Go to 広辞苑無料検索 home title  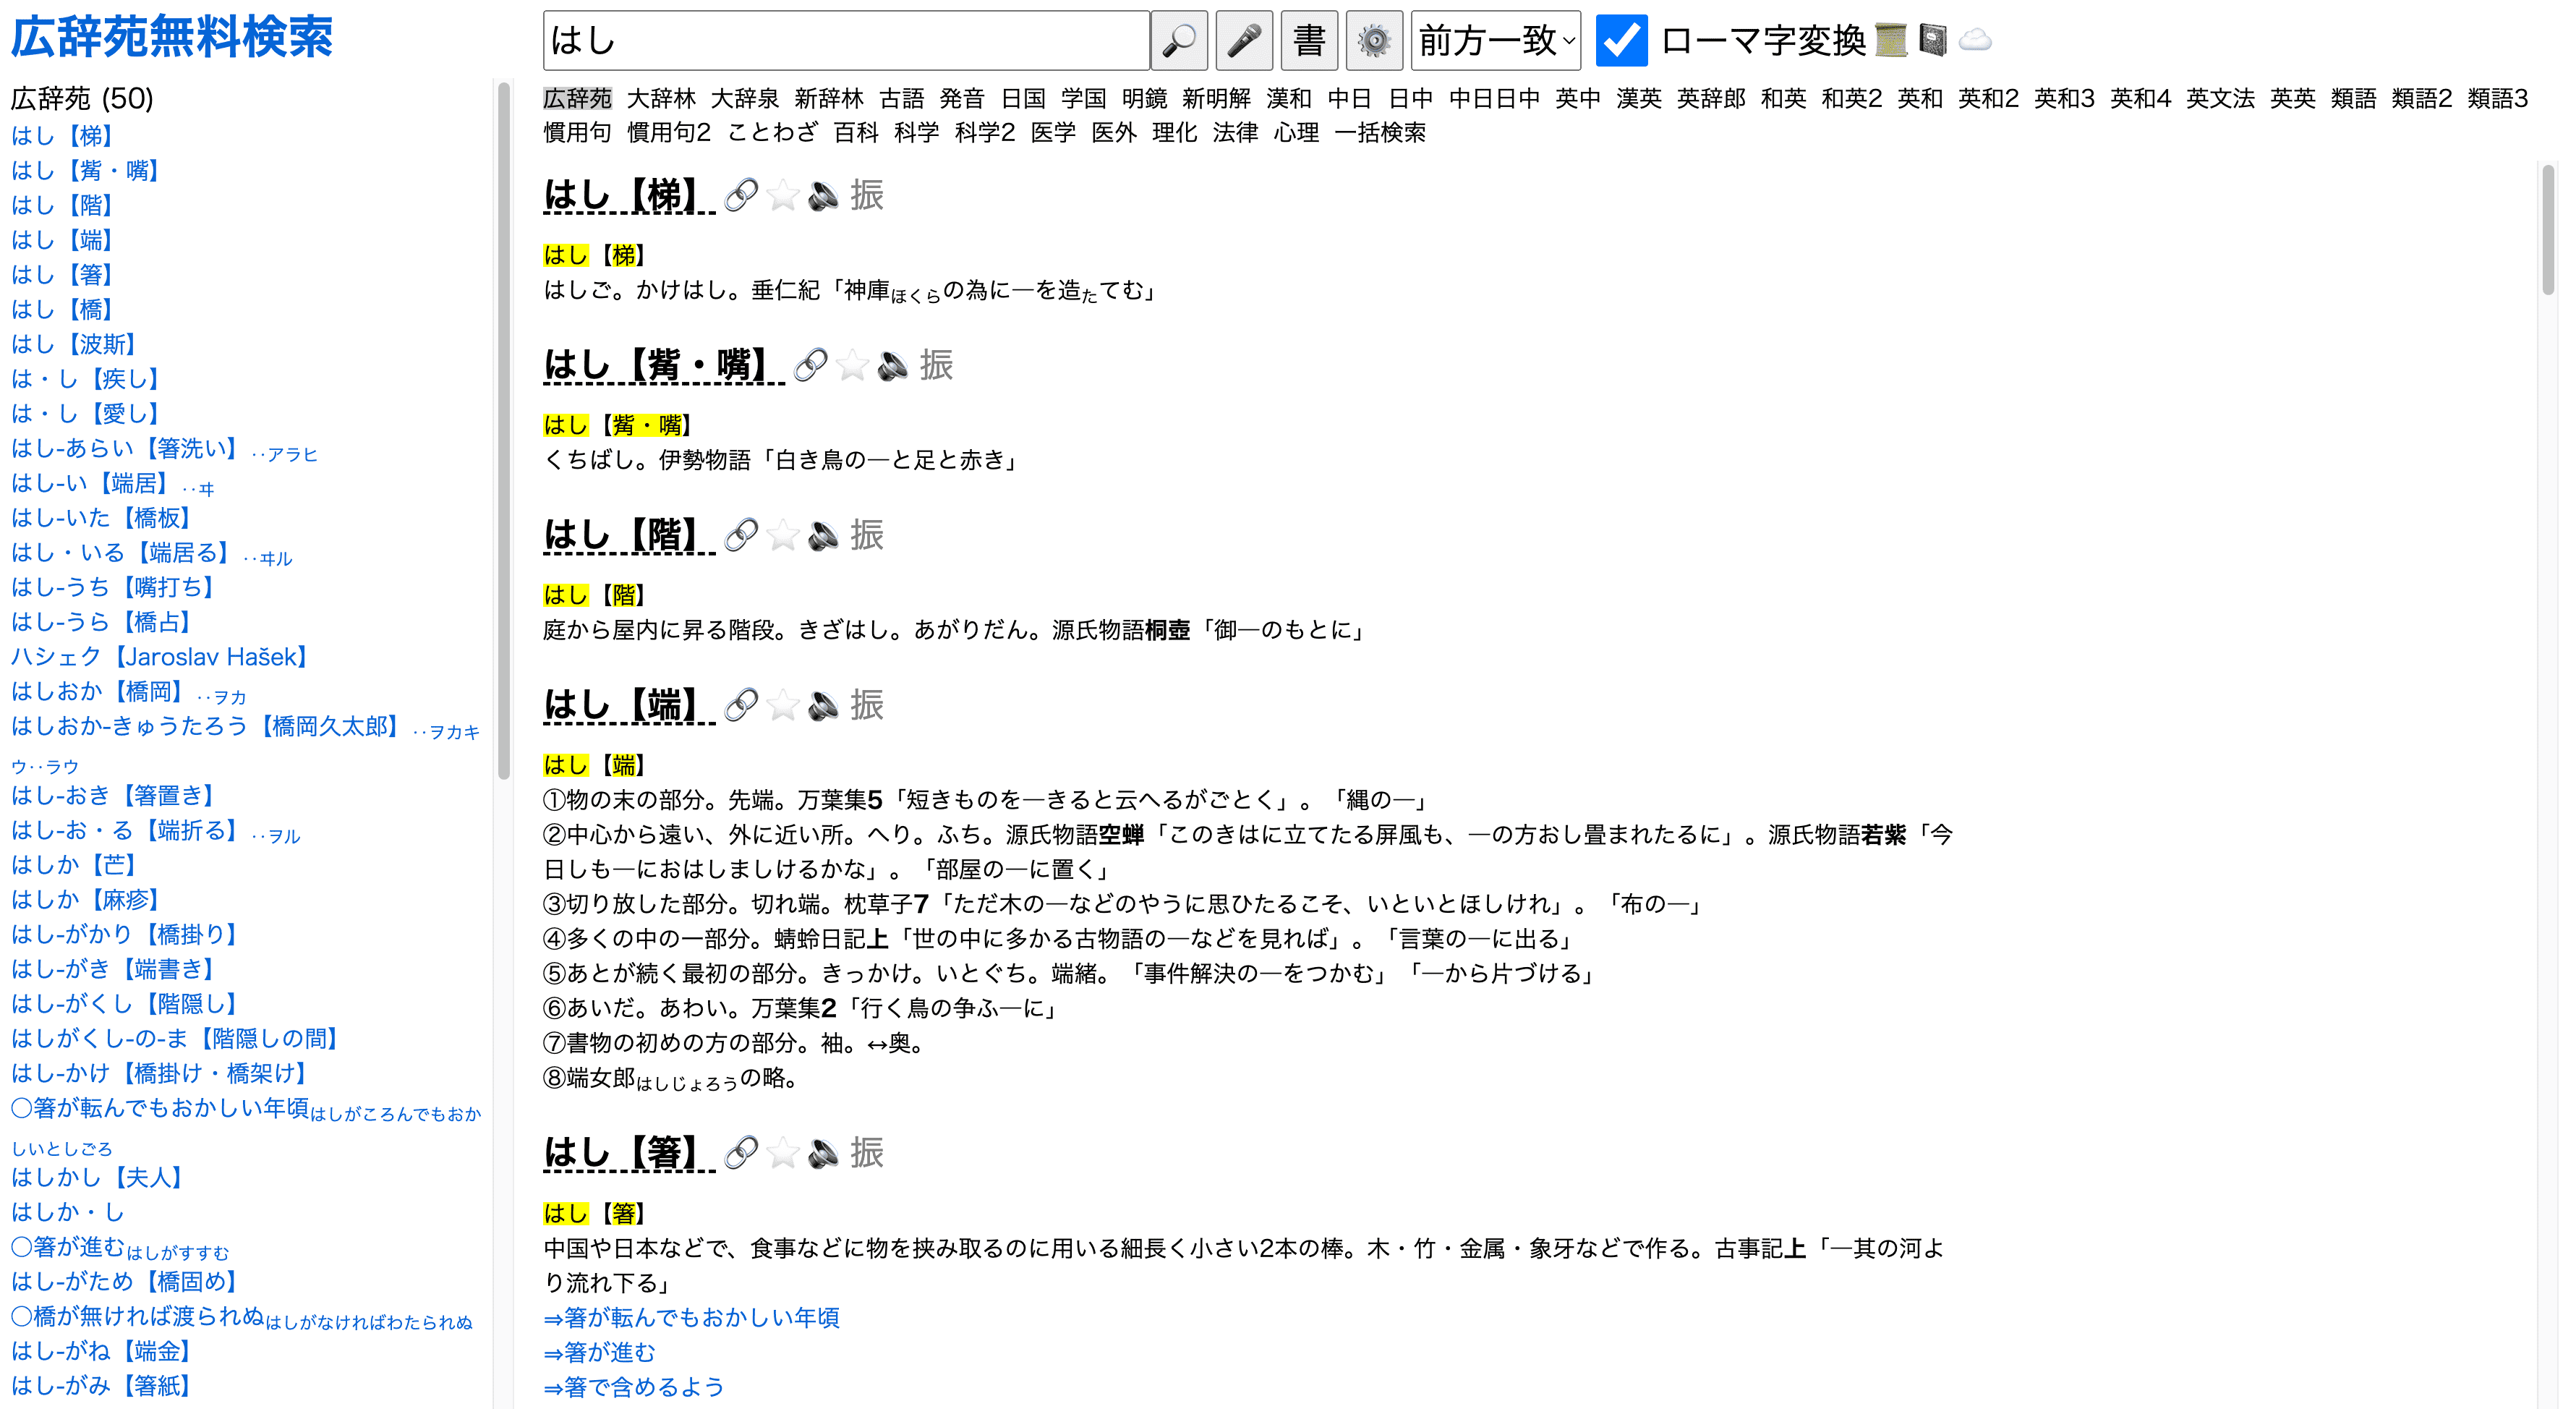click(172, 38)
